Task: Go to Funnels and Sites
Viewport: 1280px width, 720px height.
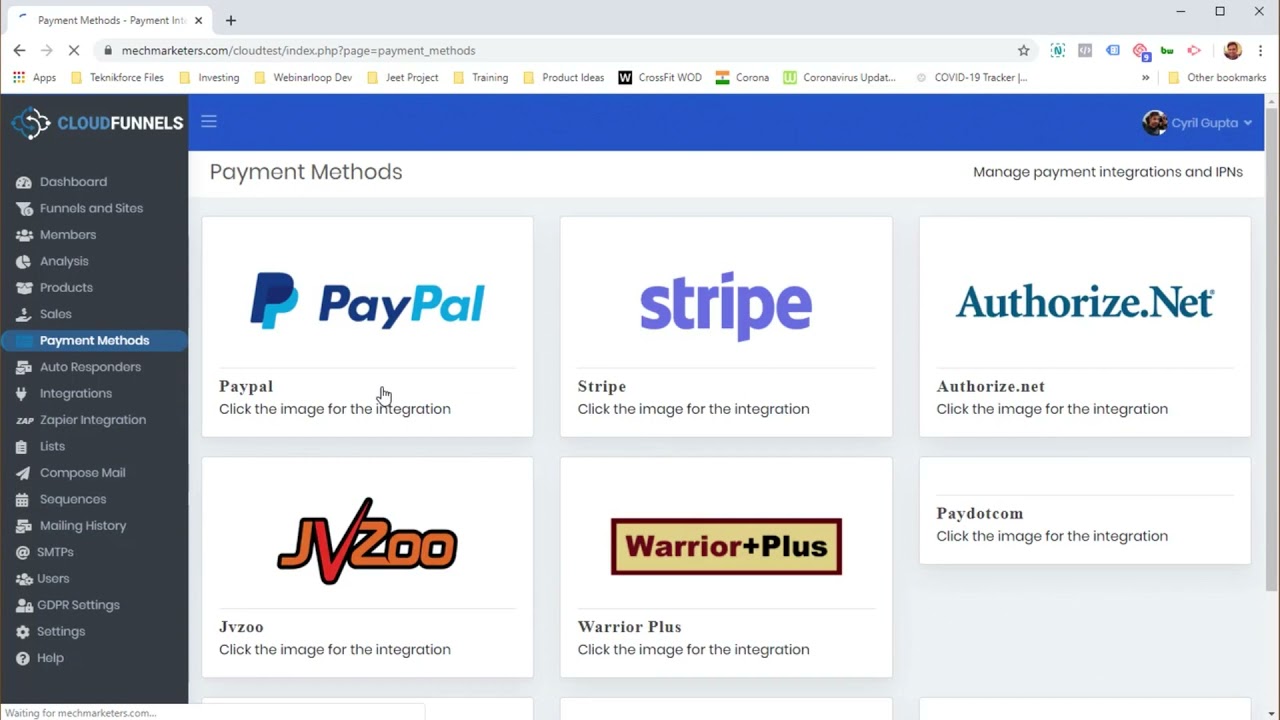Action: (91, 208)
